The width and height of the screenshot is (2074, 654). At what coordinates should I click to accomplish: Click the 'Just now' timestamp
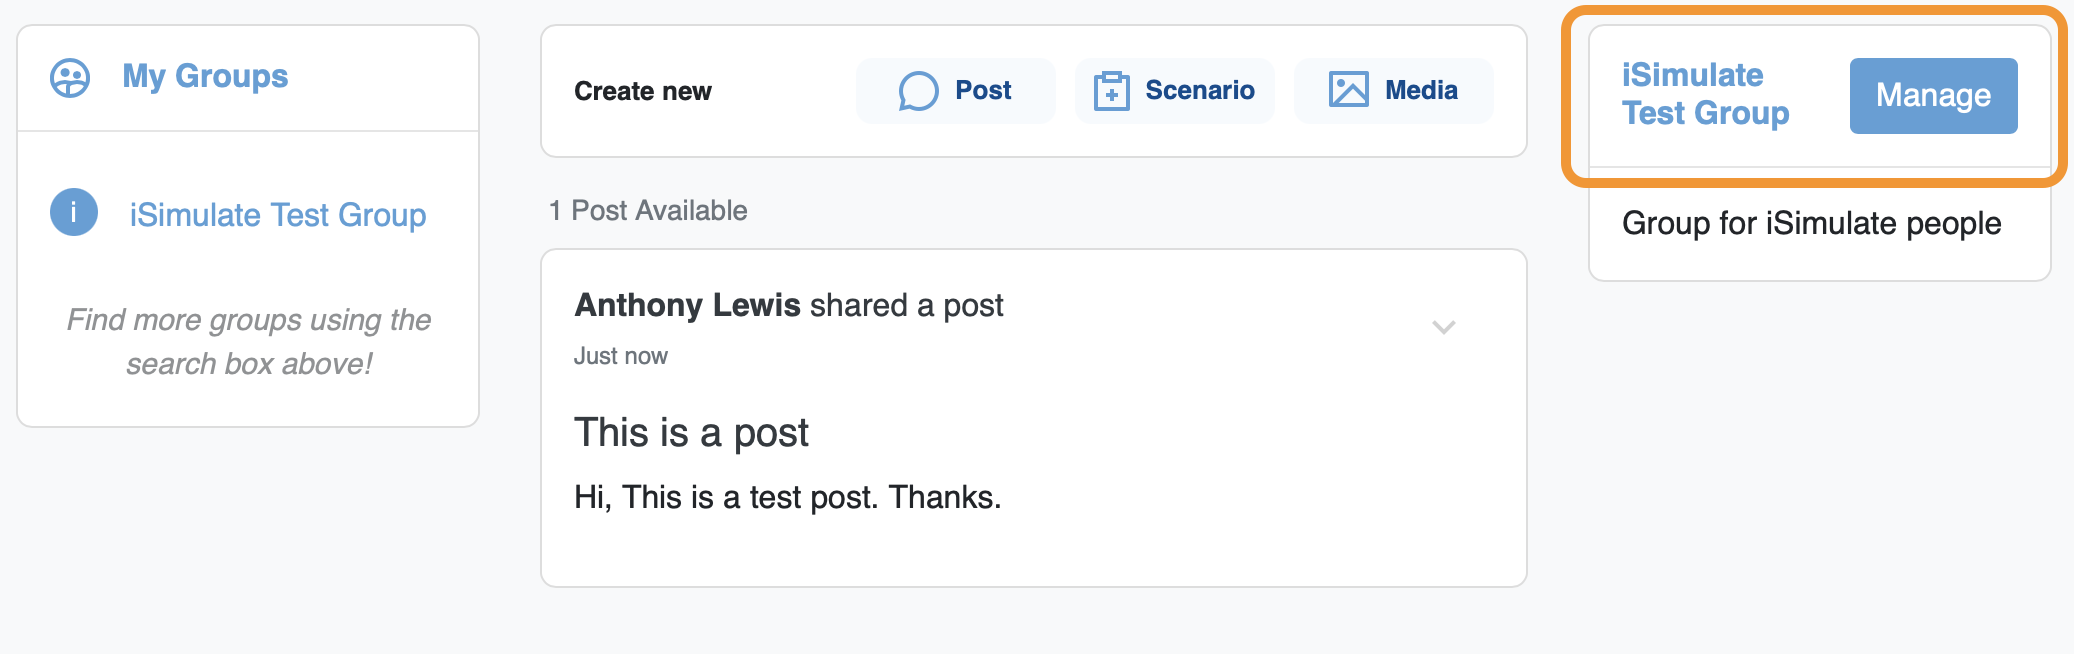(620, 356)
